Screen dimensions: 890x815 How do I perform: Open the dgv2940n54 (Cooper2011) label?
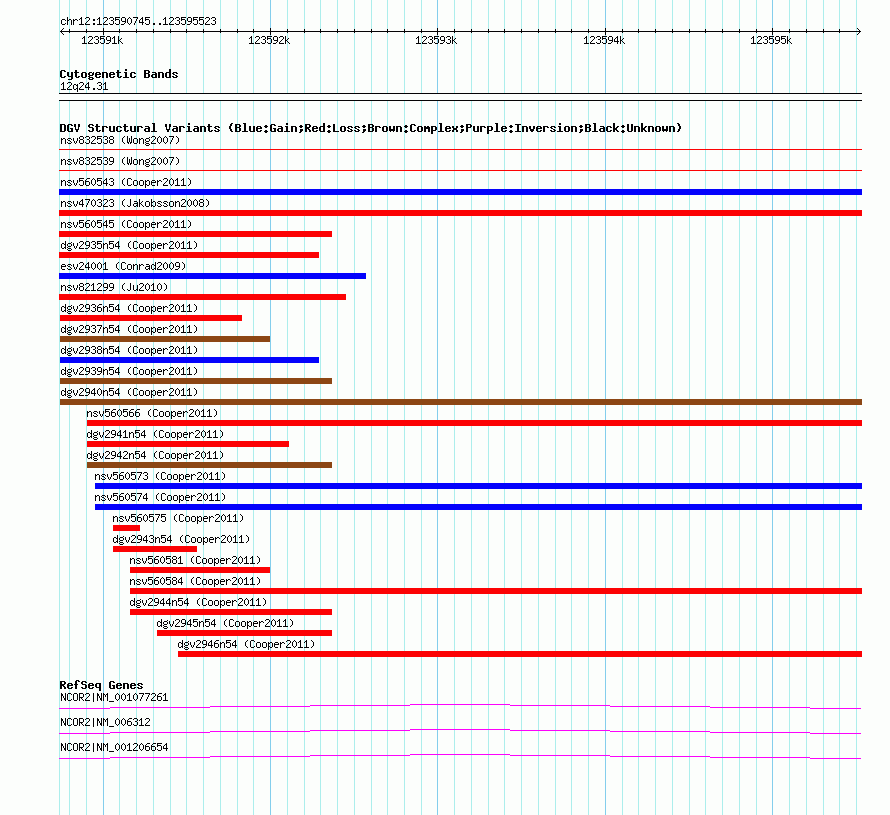point(129,392)
